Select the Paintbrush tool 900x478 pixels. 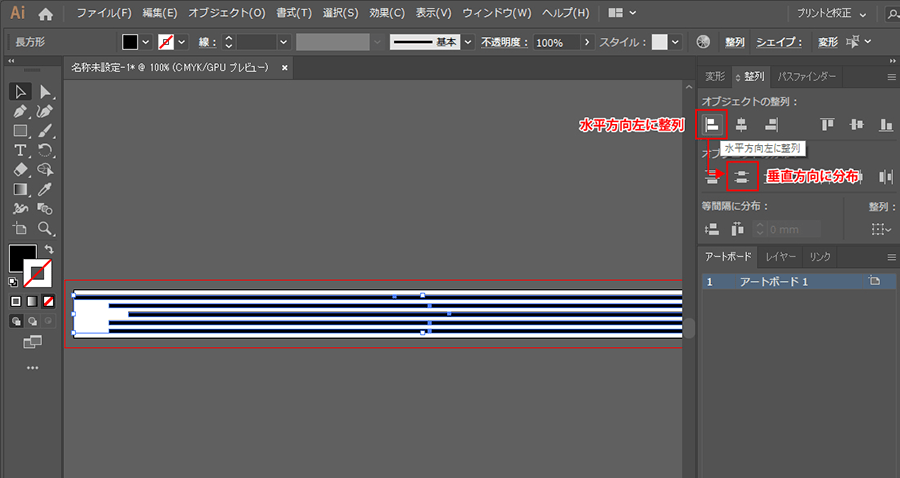pos(45,131)
